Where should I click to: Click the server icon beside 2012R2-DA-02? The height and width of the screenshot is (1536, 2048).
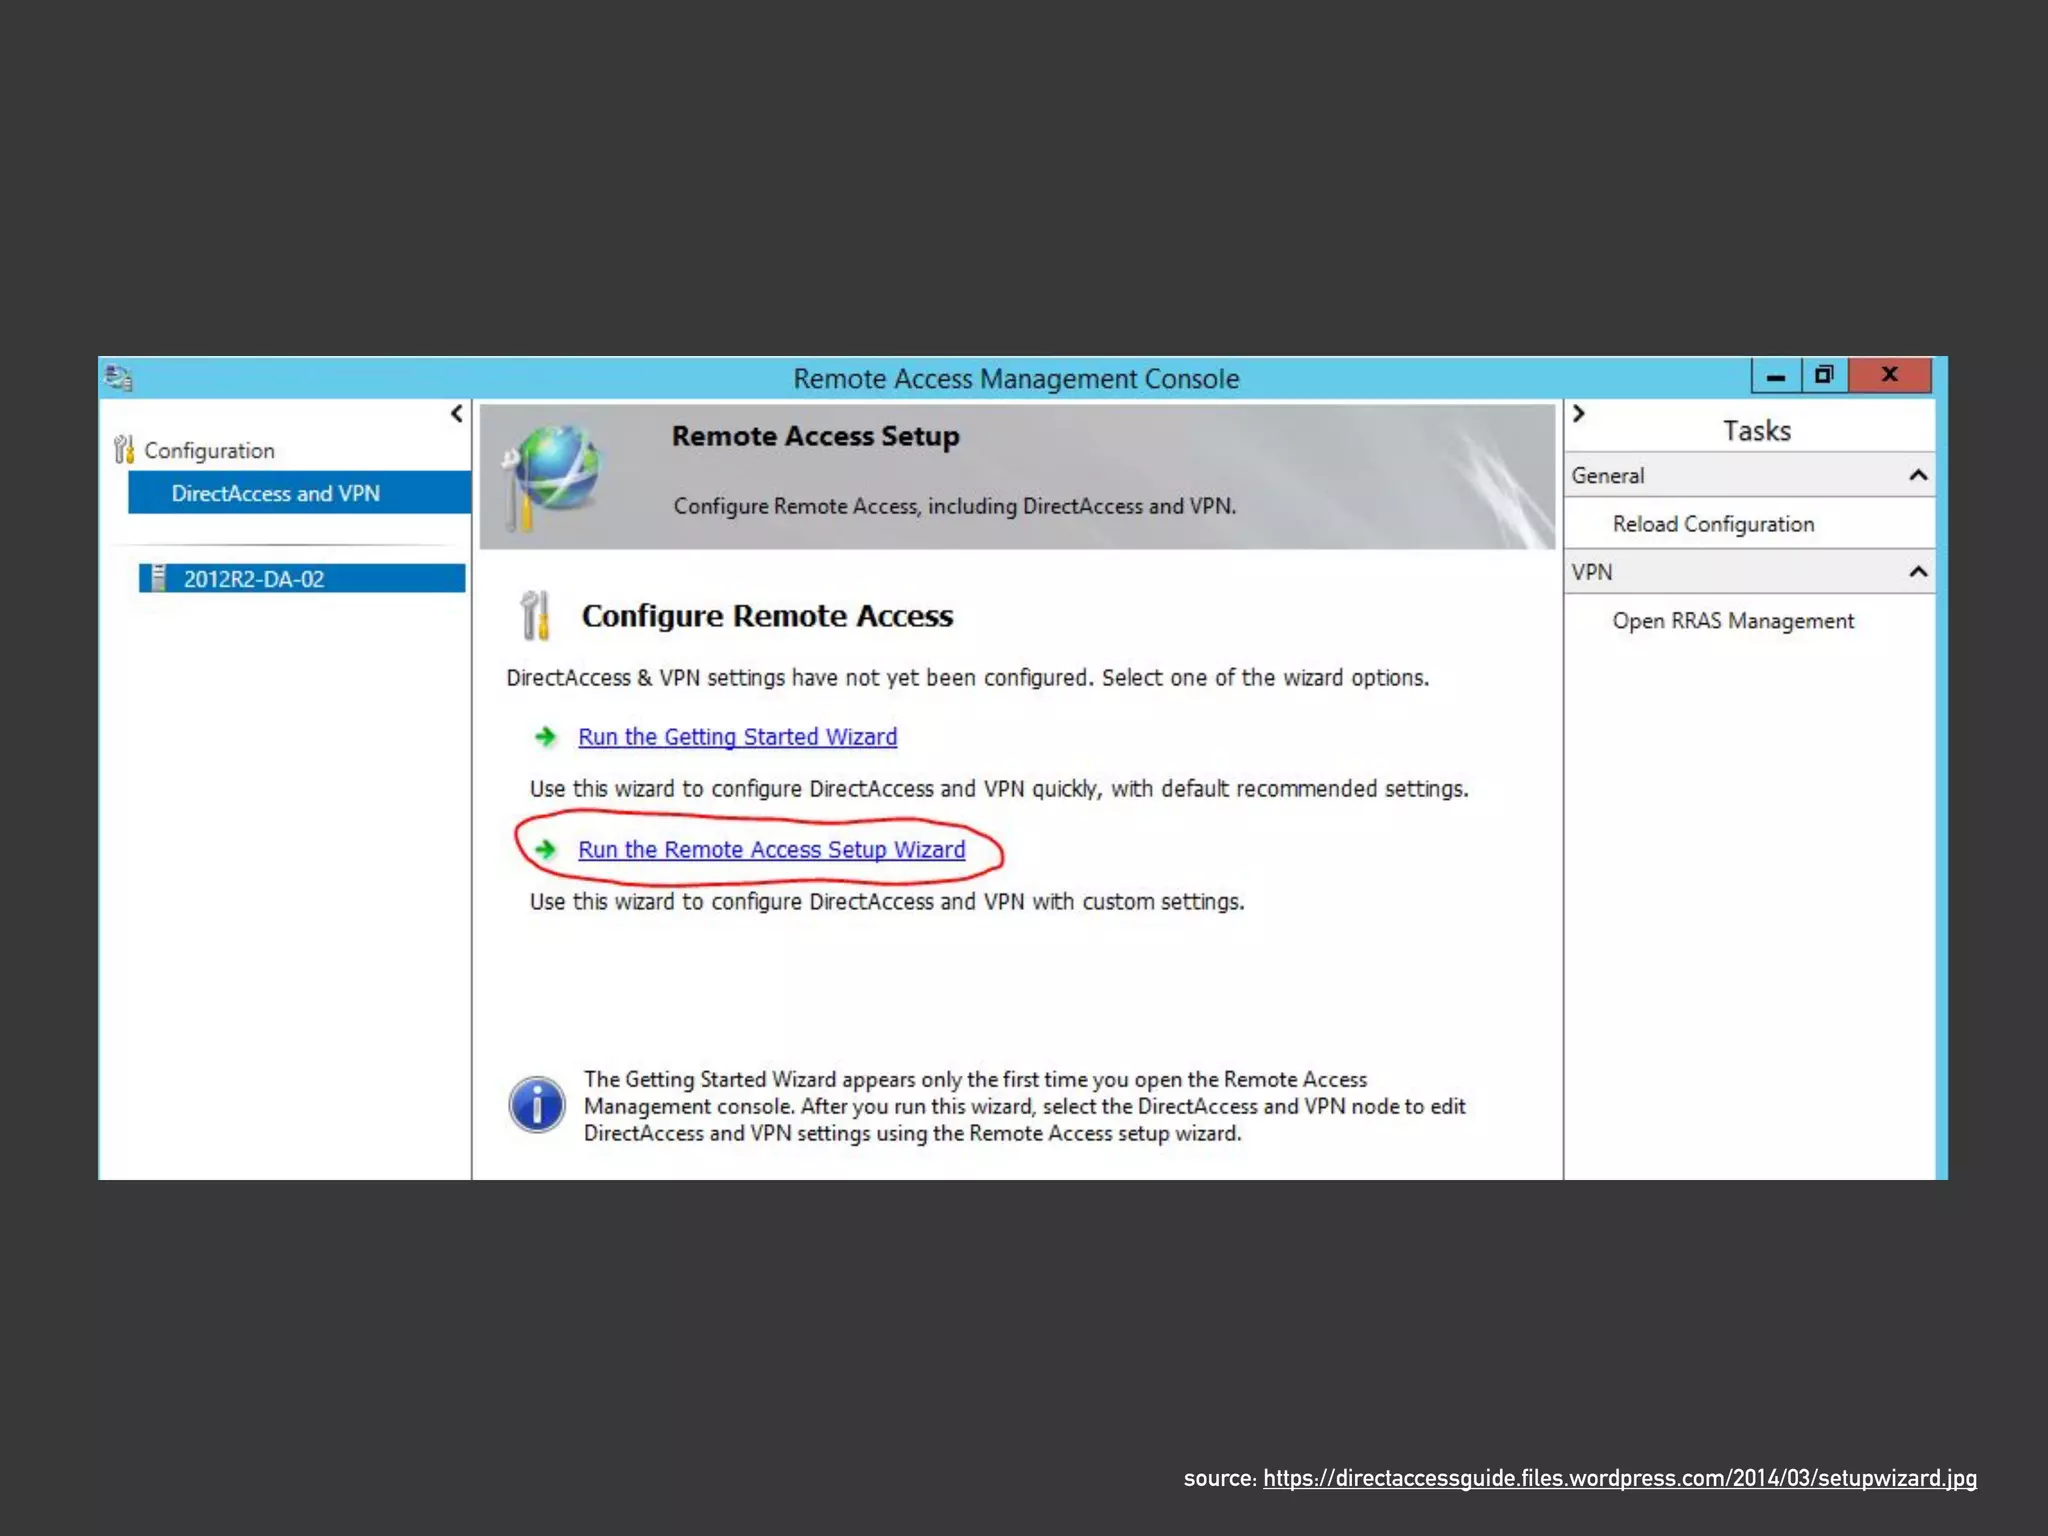click(158, 578)
